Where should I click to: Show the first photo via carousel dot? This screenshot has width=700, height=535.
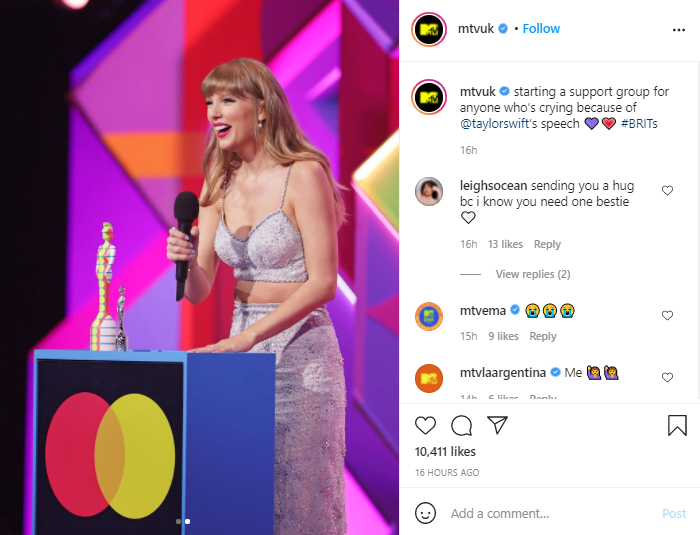click(179, 521)
